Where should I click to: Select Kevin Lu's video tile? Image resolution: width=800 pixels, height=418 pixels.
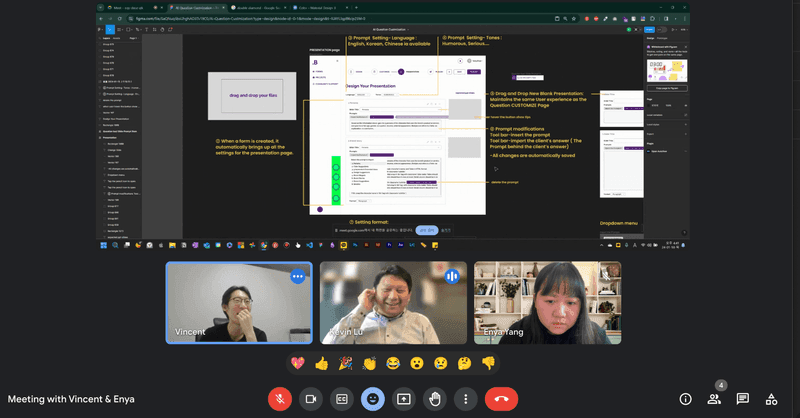pos(393,303)
